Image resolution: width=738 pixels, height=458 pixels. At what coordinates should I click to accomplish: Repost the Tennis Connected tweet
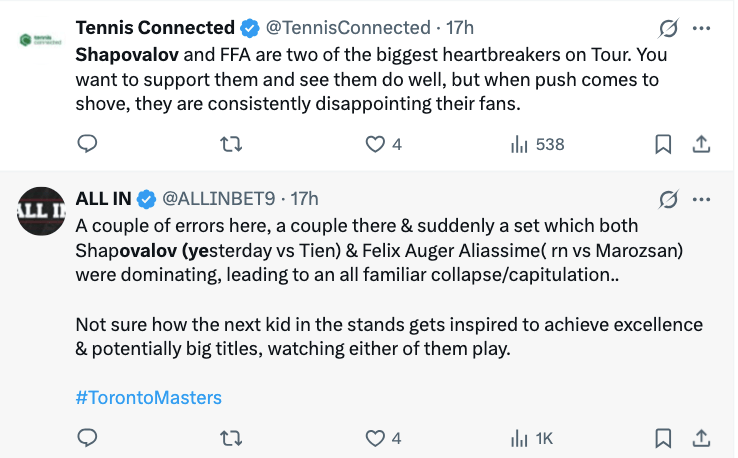(231, 144)
